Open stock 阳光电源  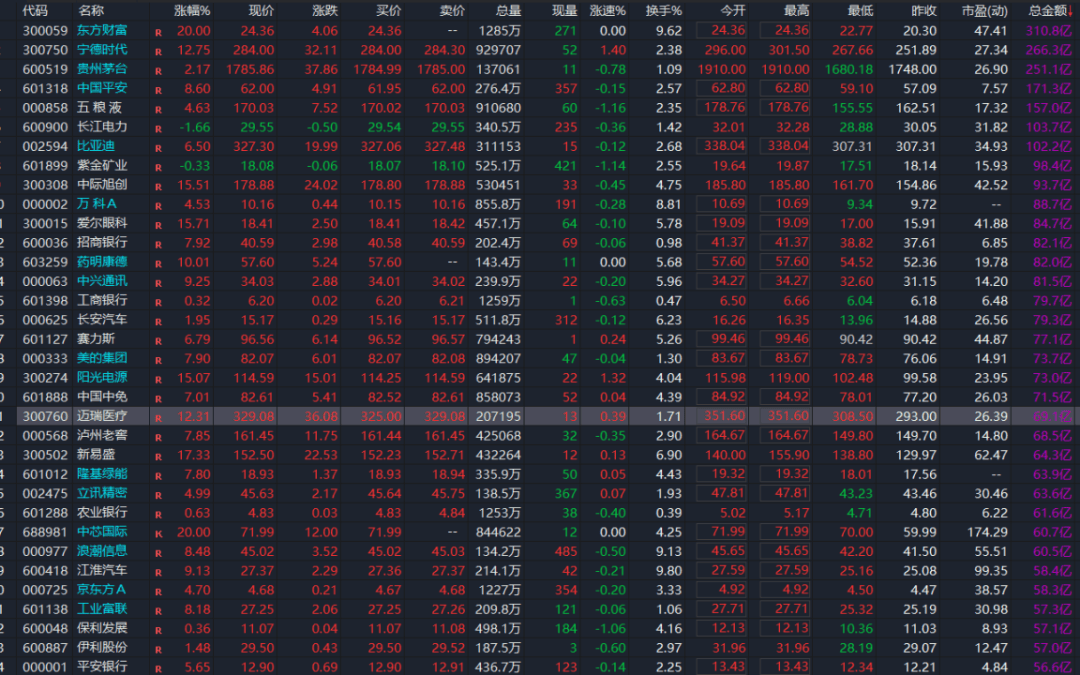click(x=102, y=377)
